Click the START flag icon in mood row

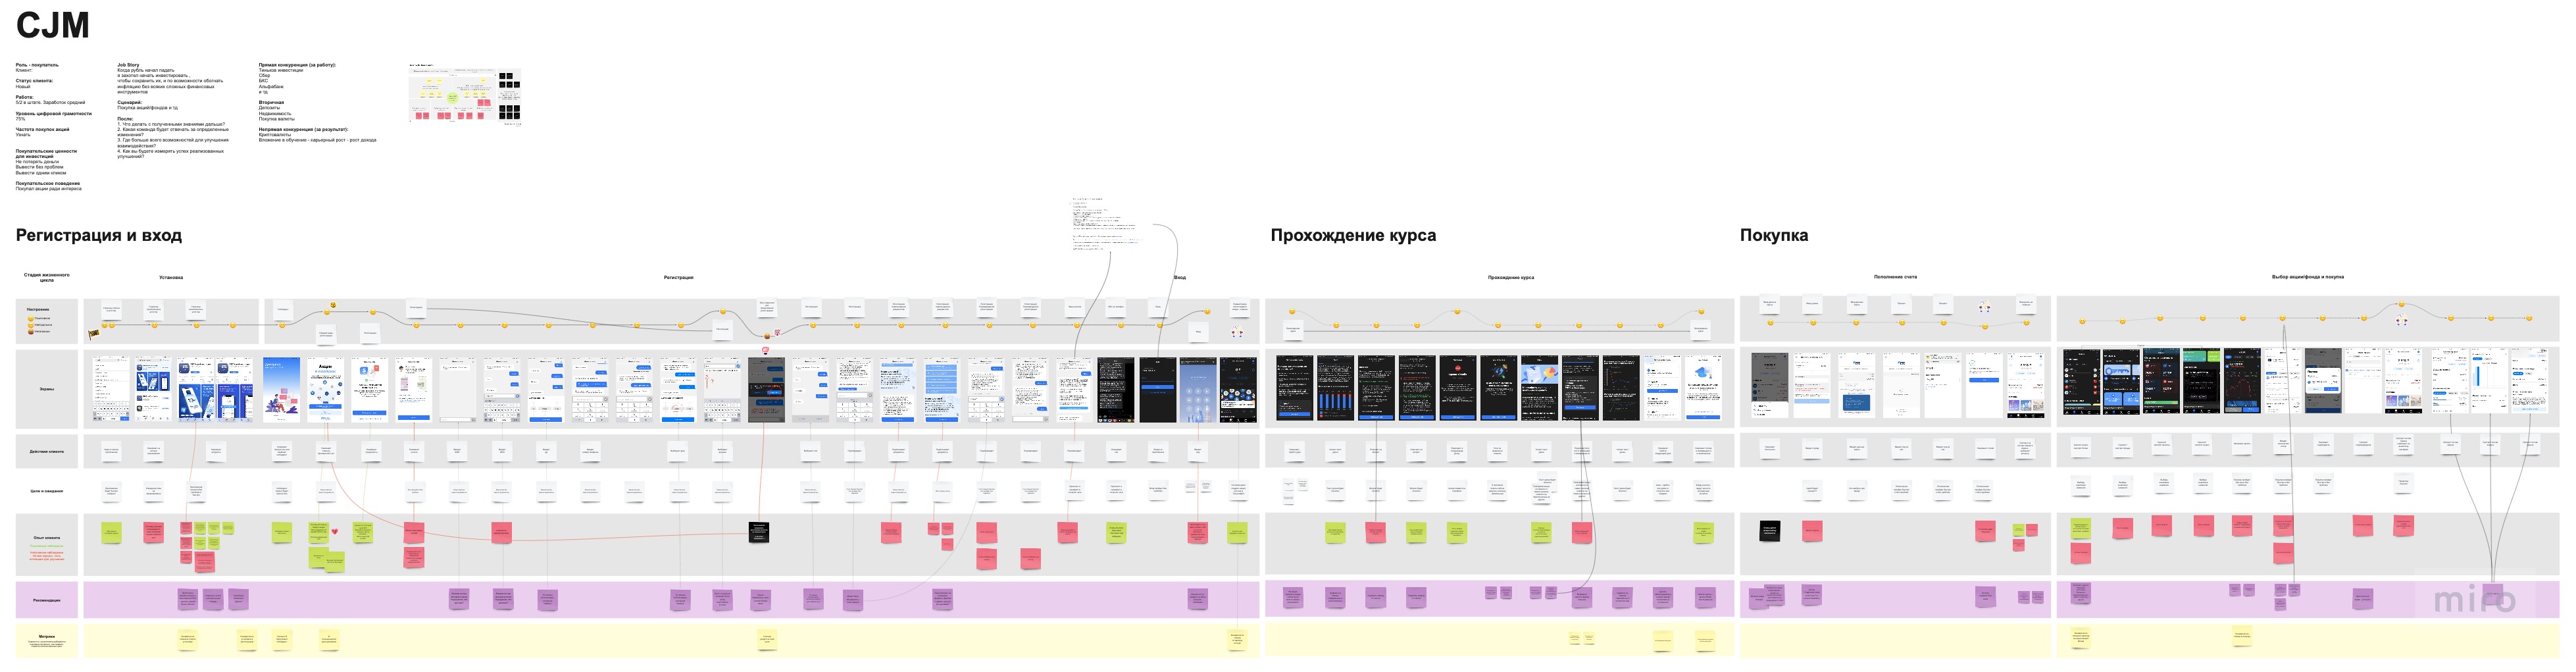coord(94,334)
